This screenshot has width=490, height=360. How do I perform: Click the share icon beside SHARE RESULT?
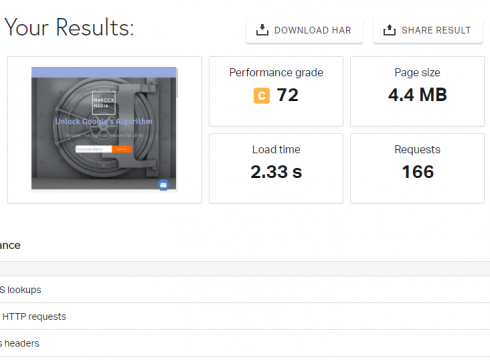(x=389, y=30)
